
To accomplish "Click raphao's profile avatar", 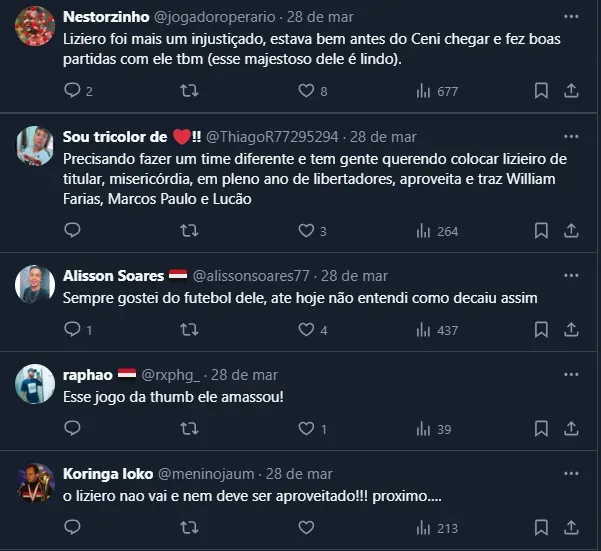I will click(x=35, y=384).
